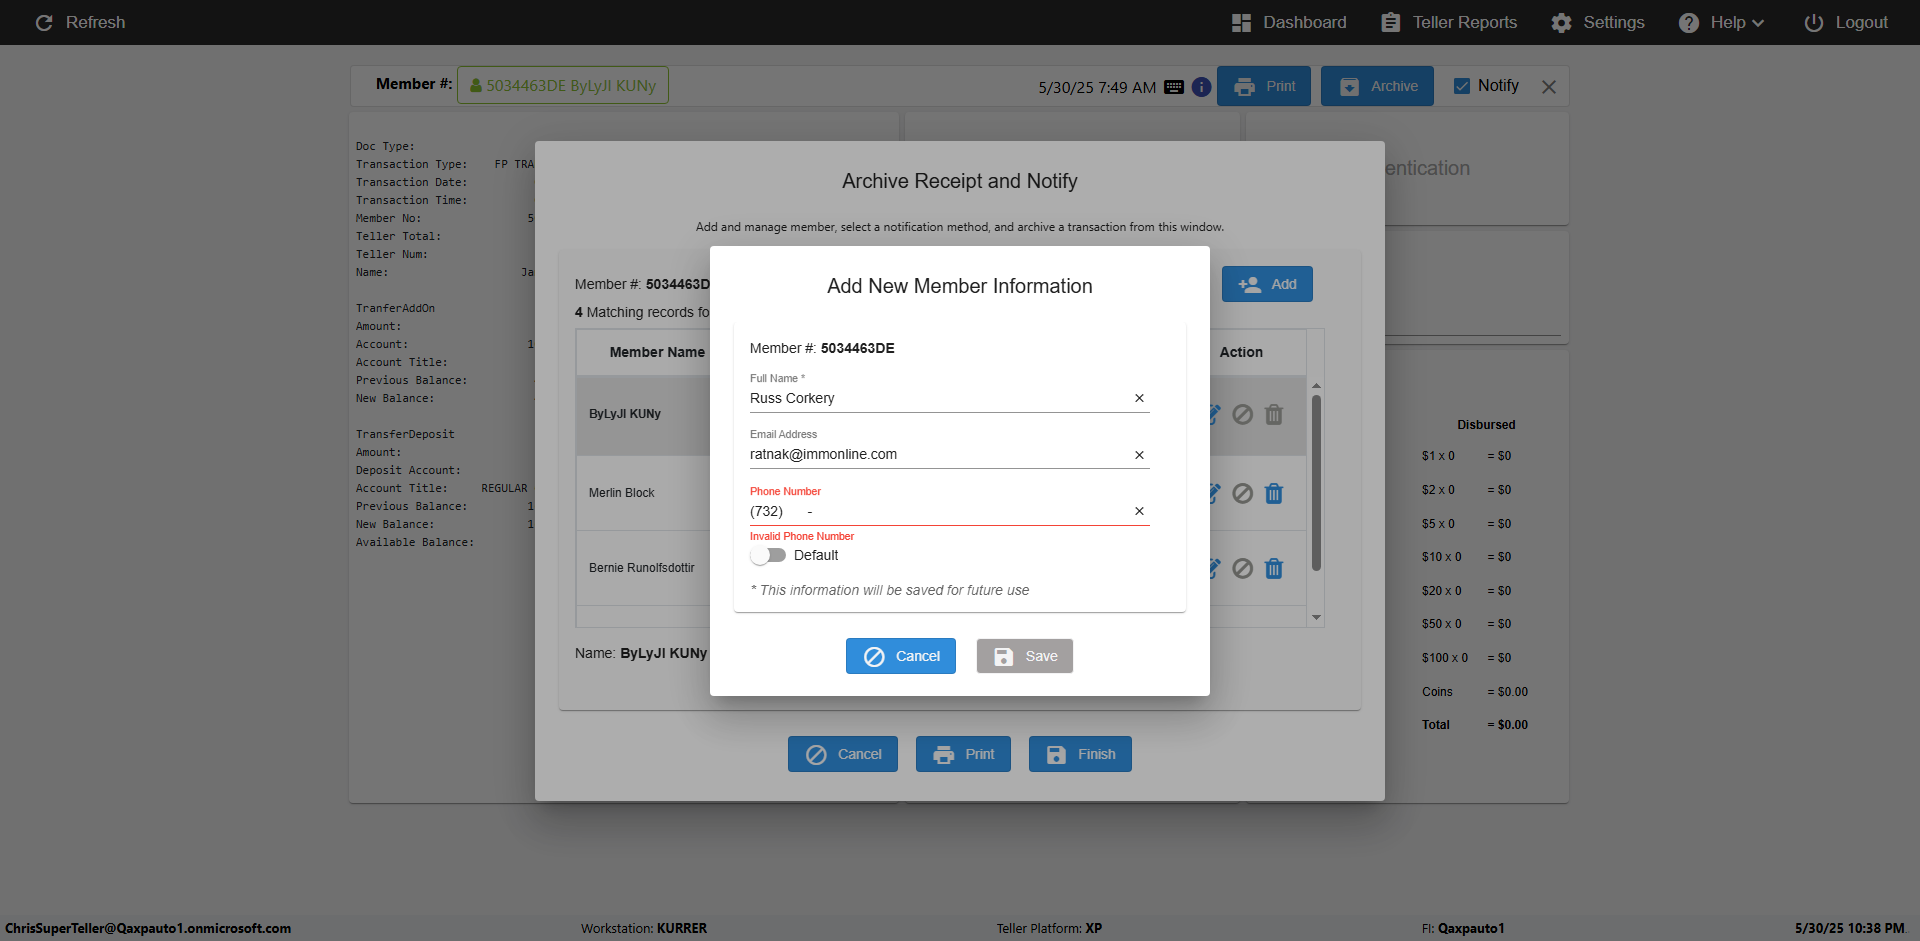Viewport: 1920px width, 941px height.
Task: Click Cancel in Archive Receipt dialog
Action: pyautogui.click(x=843, y=754)
